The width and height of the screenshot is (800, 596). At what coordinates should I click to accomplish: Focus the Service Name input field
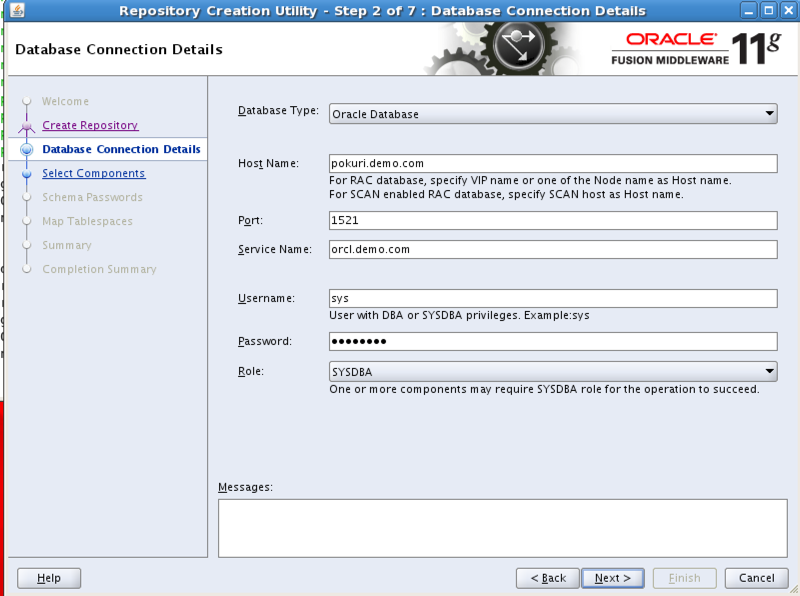point(553,250)
